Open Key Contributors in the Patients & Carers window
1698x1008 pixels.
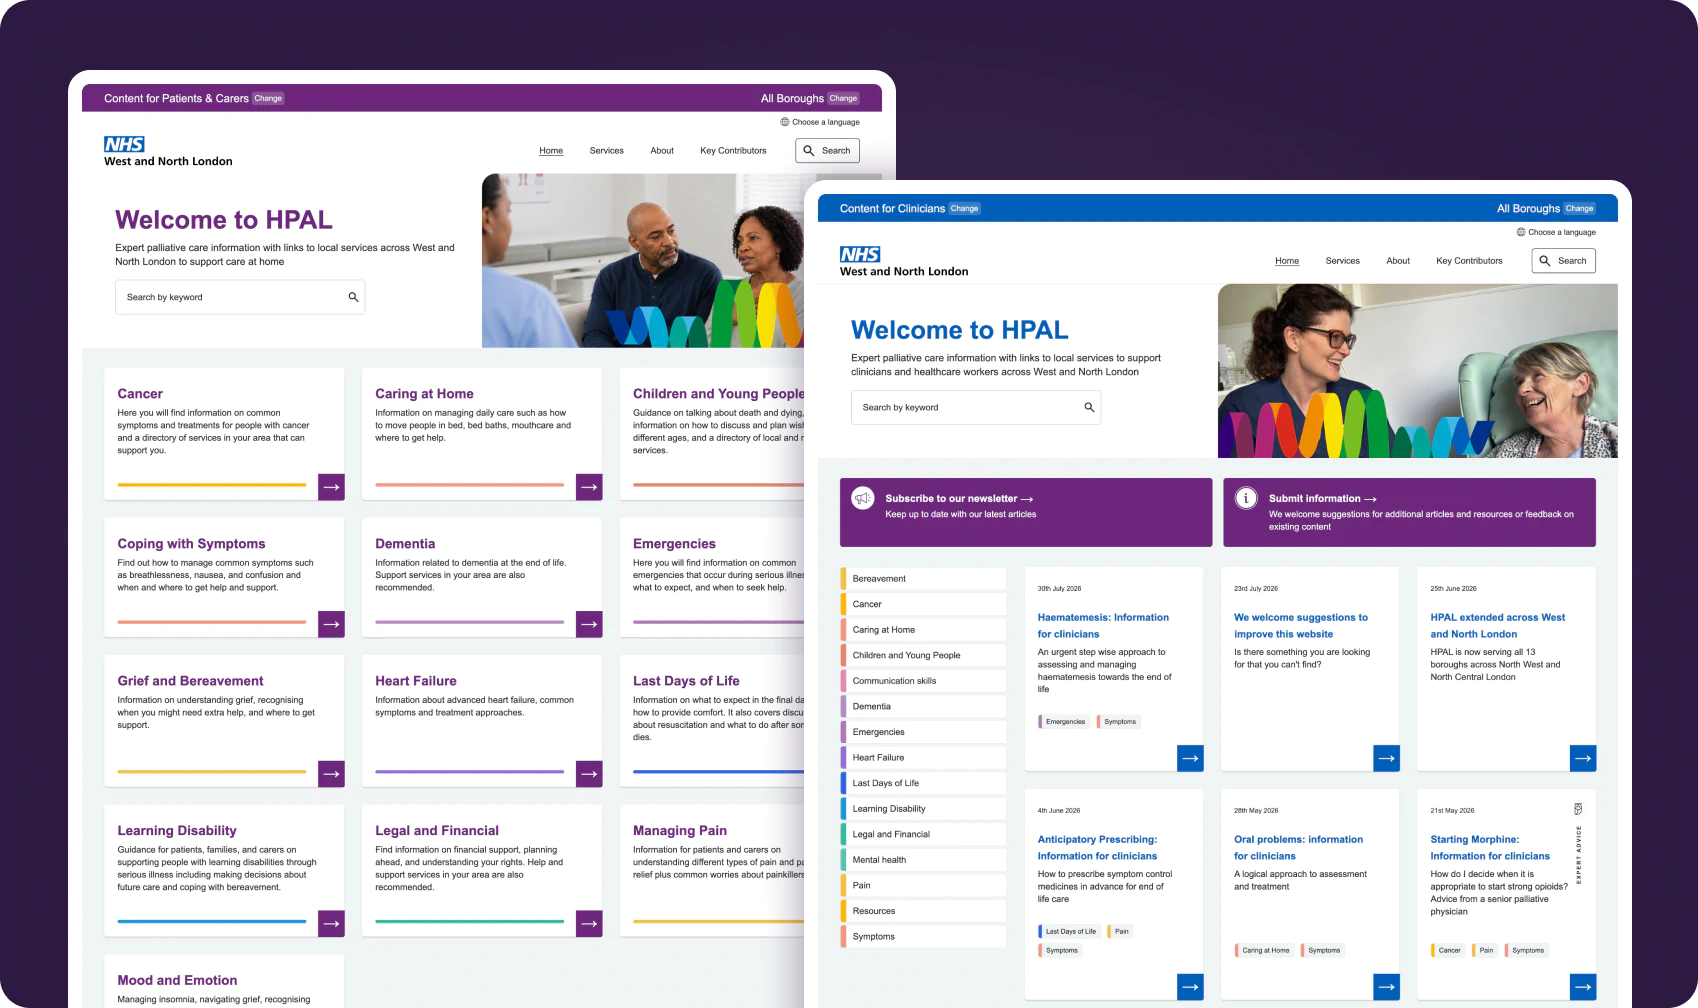pos(733,151)
